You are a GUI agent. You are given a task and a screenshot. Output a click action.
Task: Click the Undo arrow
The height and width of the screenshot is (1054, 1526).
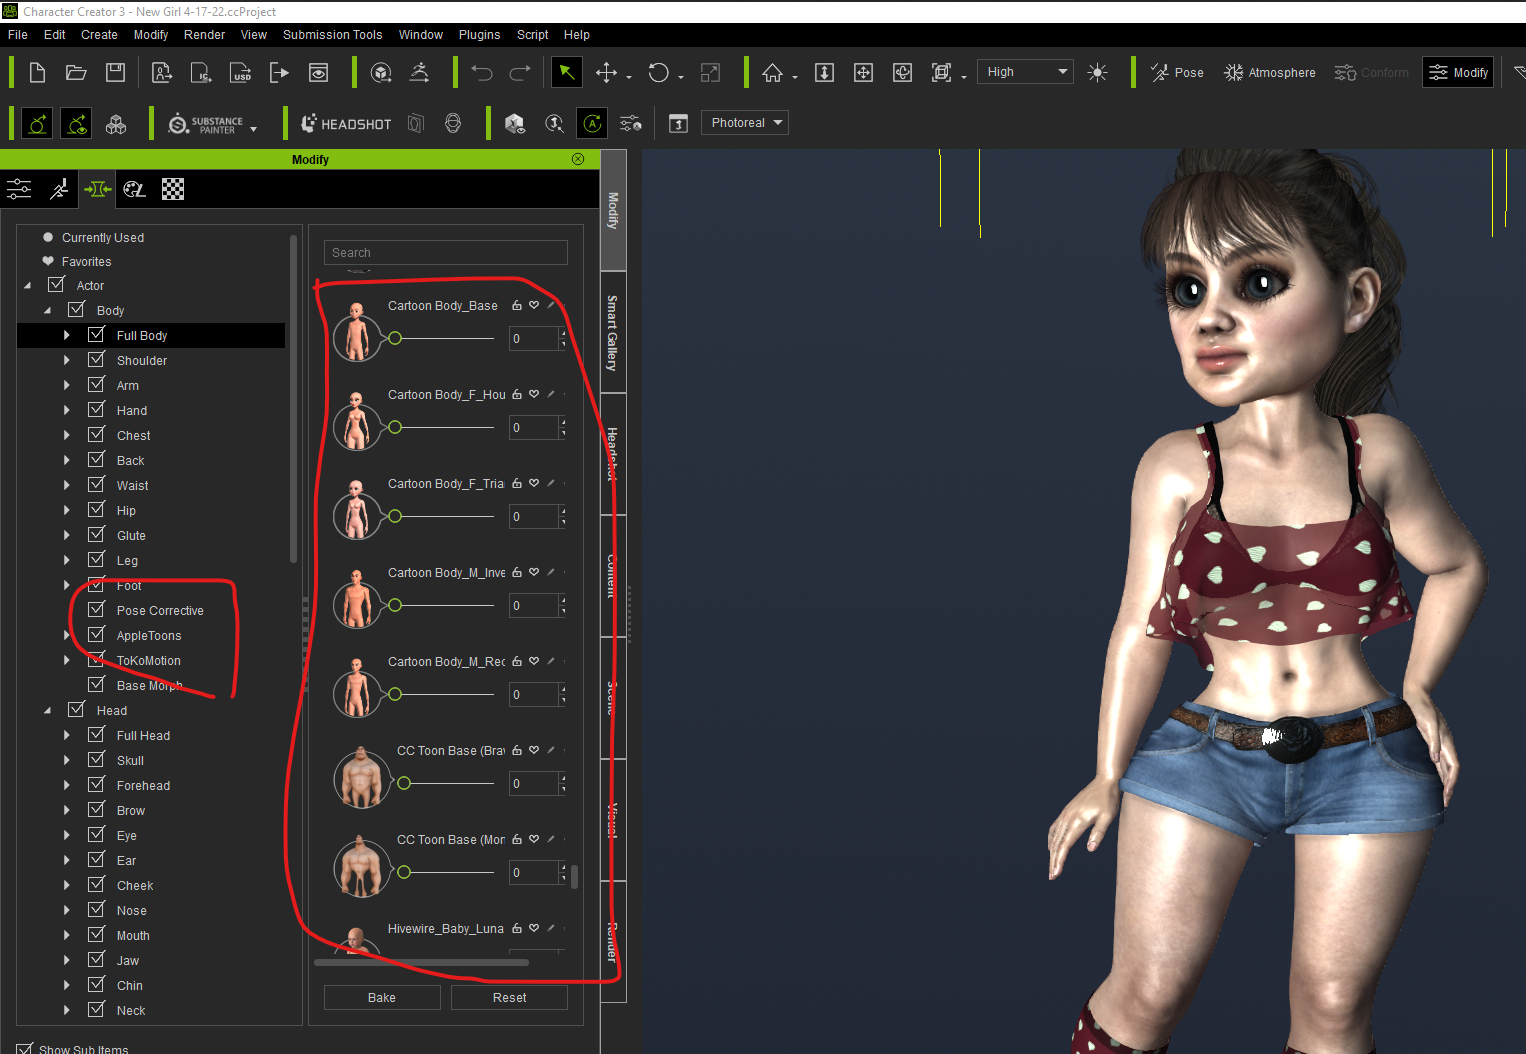coord(482,72)
